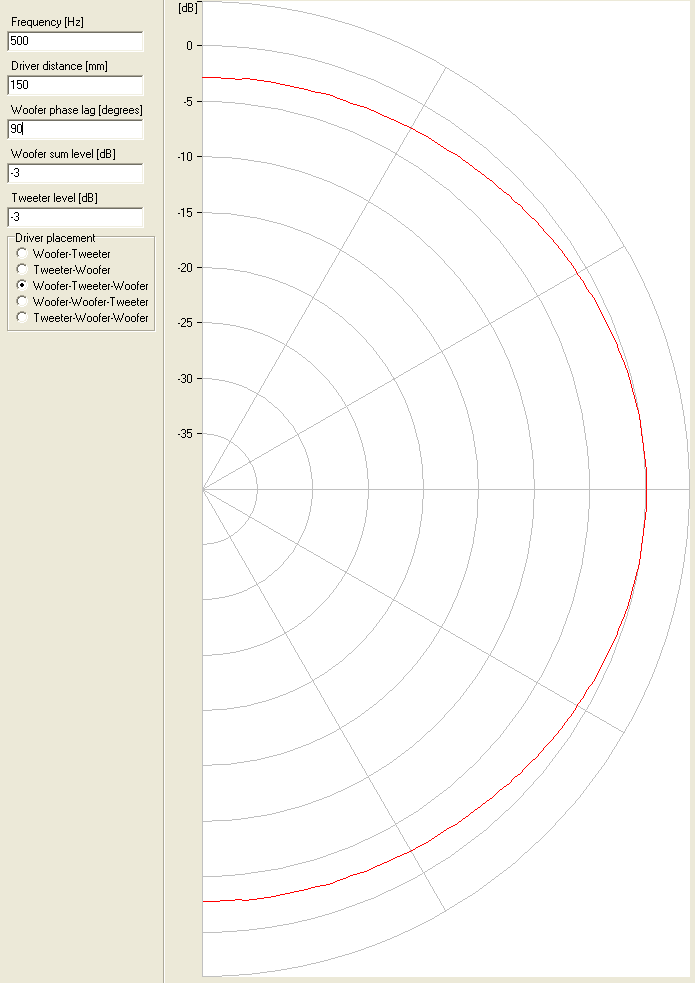This screenshot has height=983, width=695.
Task: Click the Woofer phase lag input field
Action: 75,129
